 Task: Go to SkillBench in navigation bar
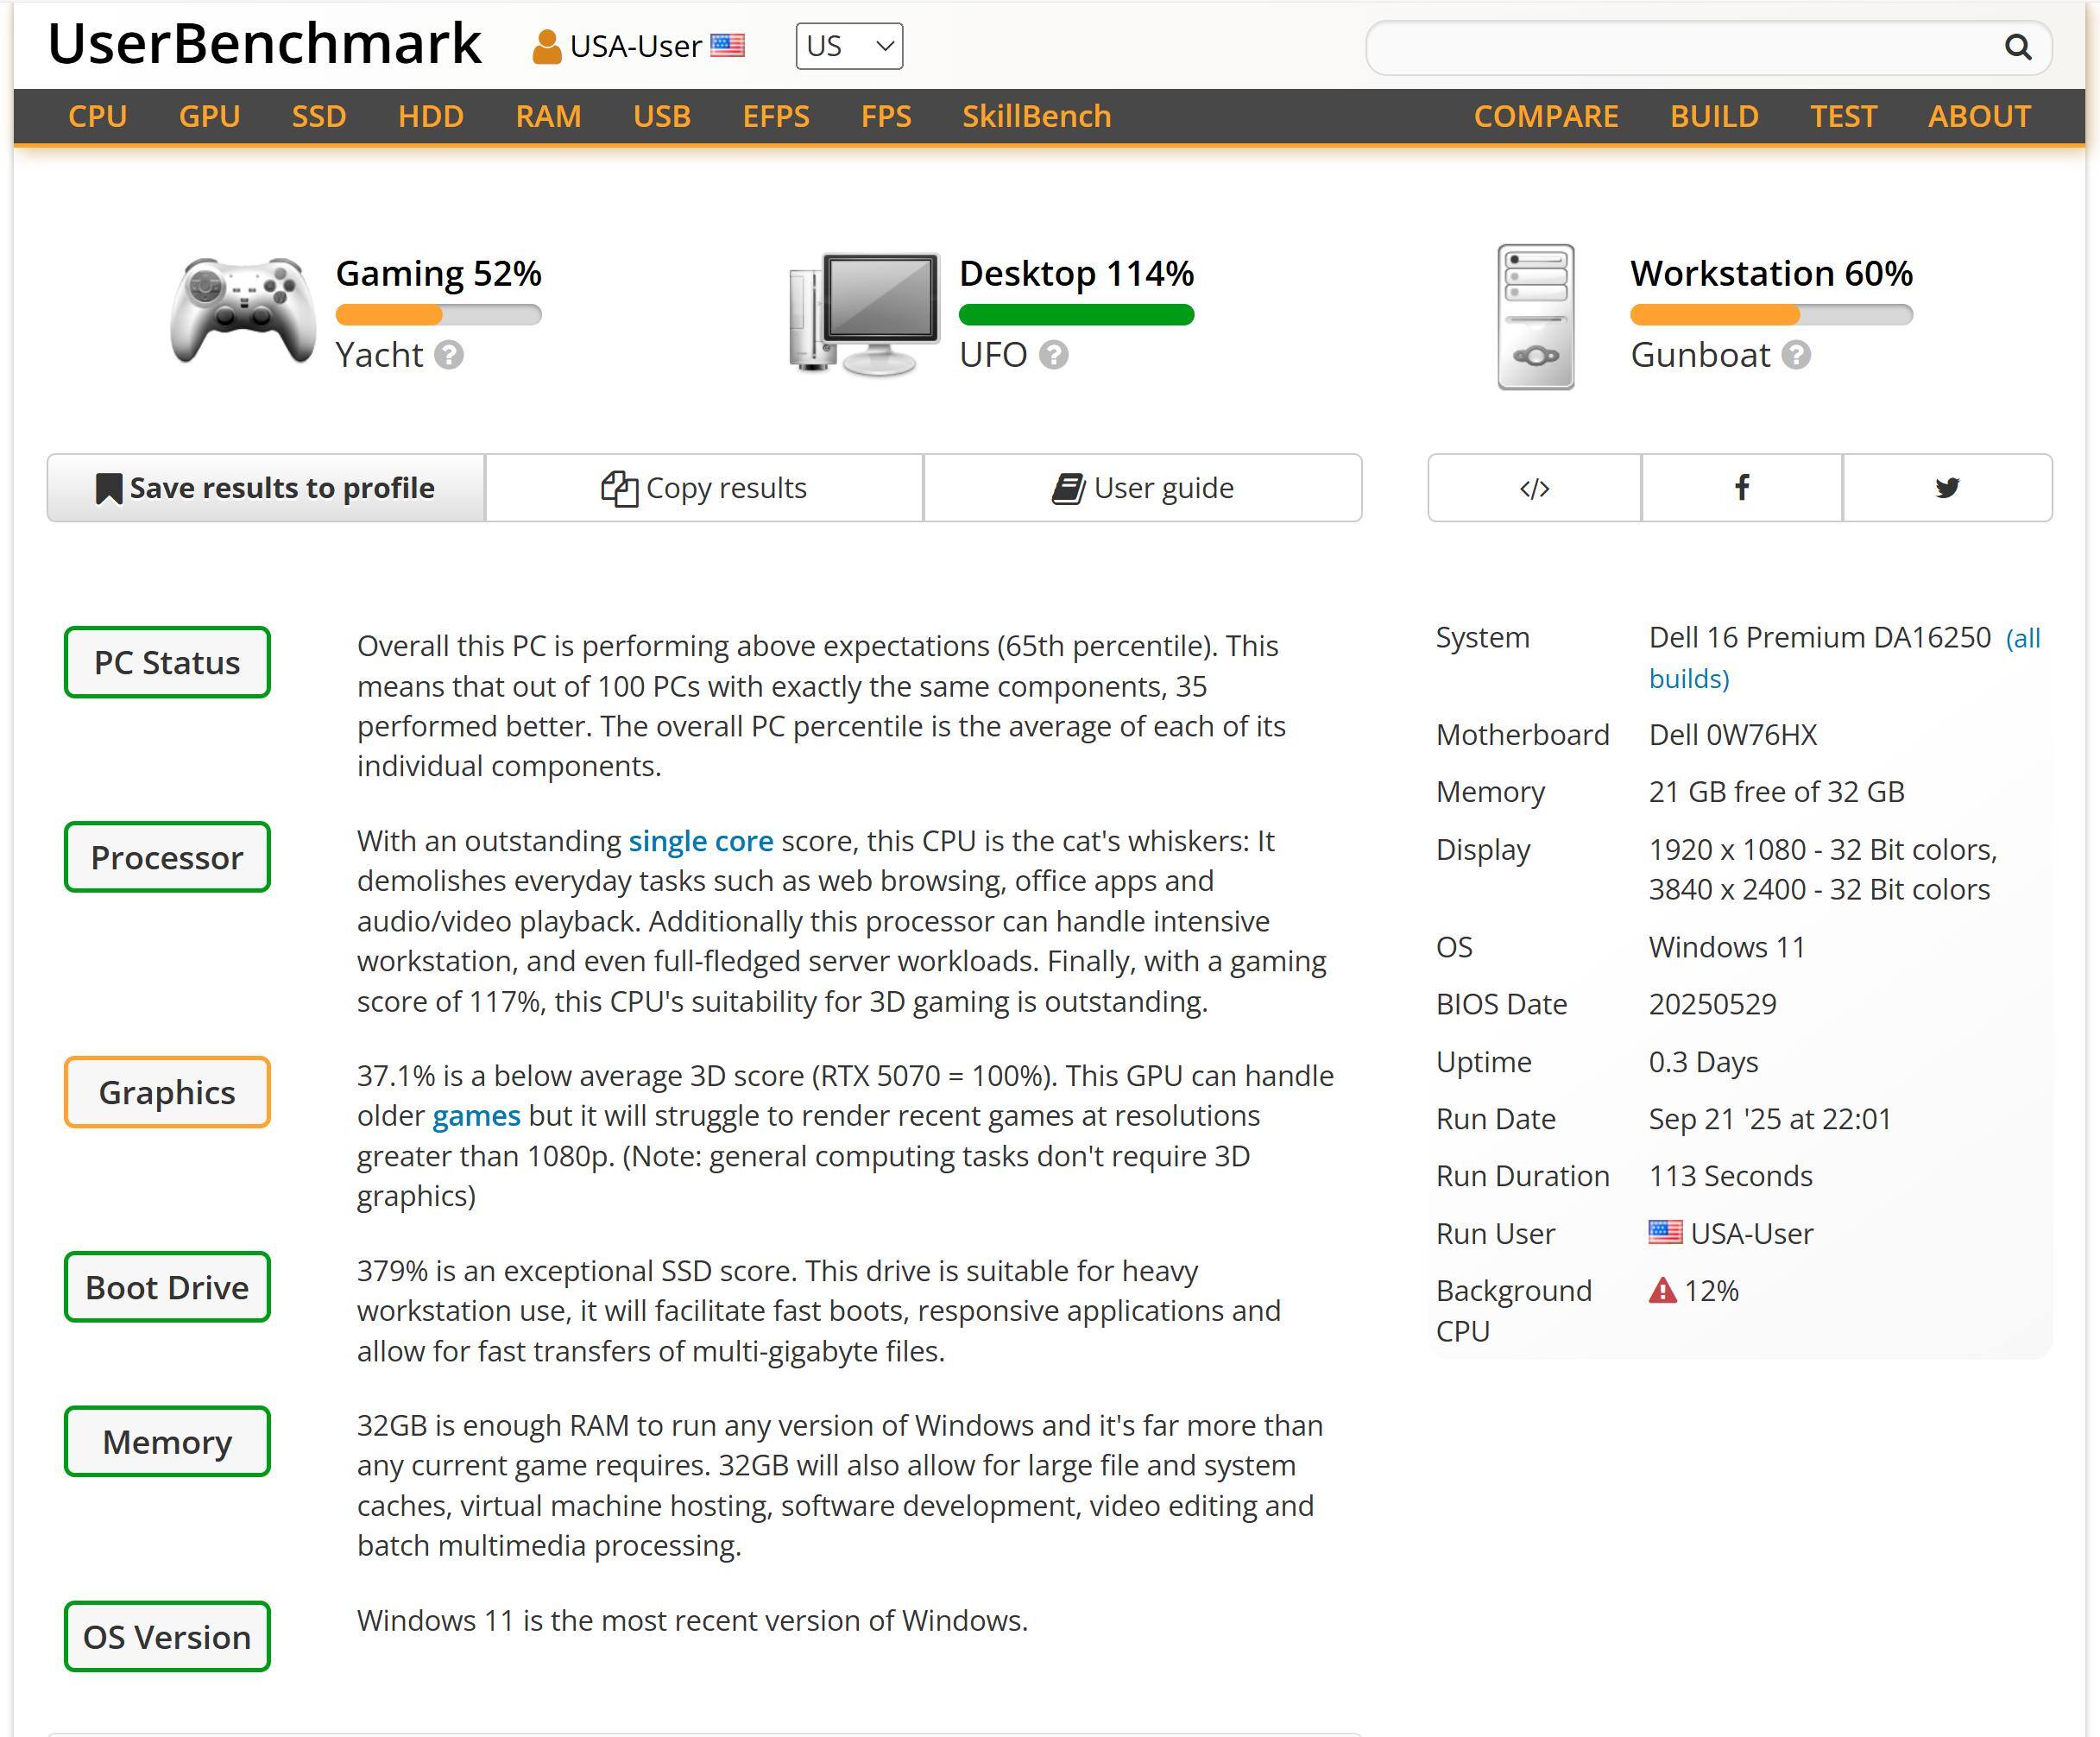coord(1036,116)
